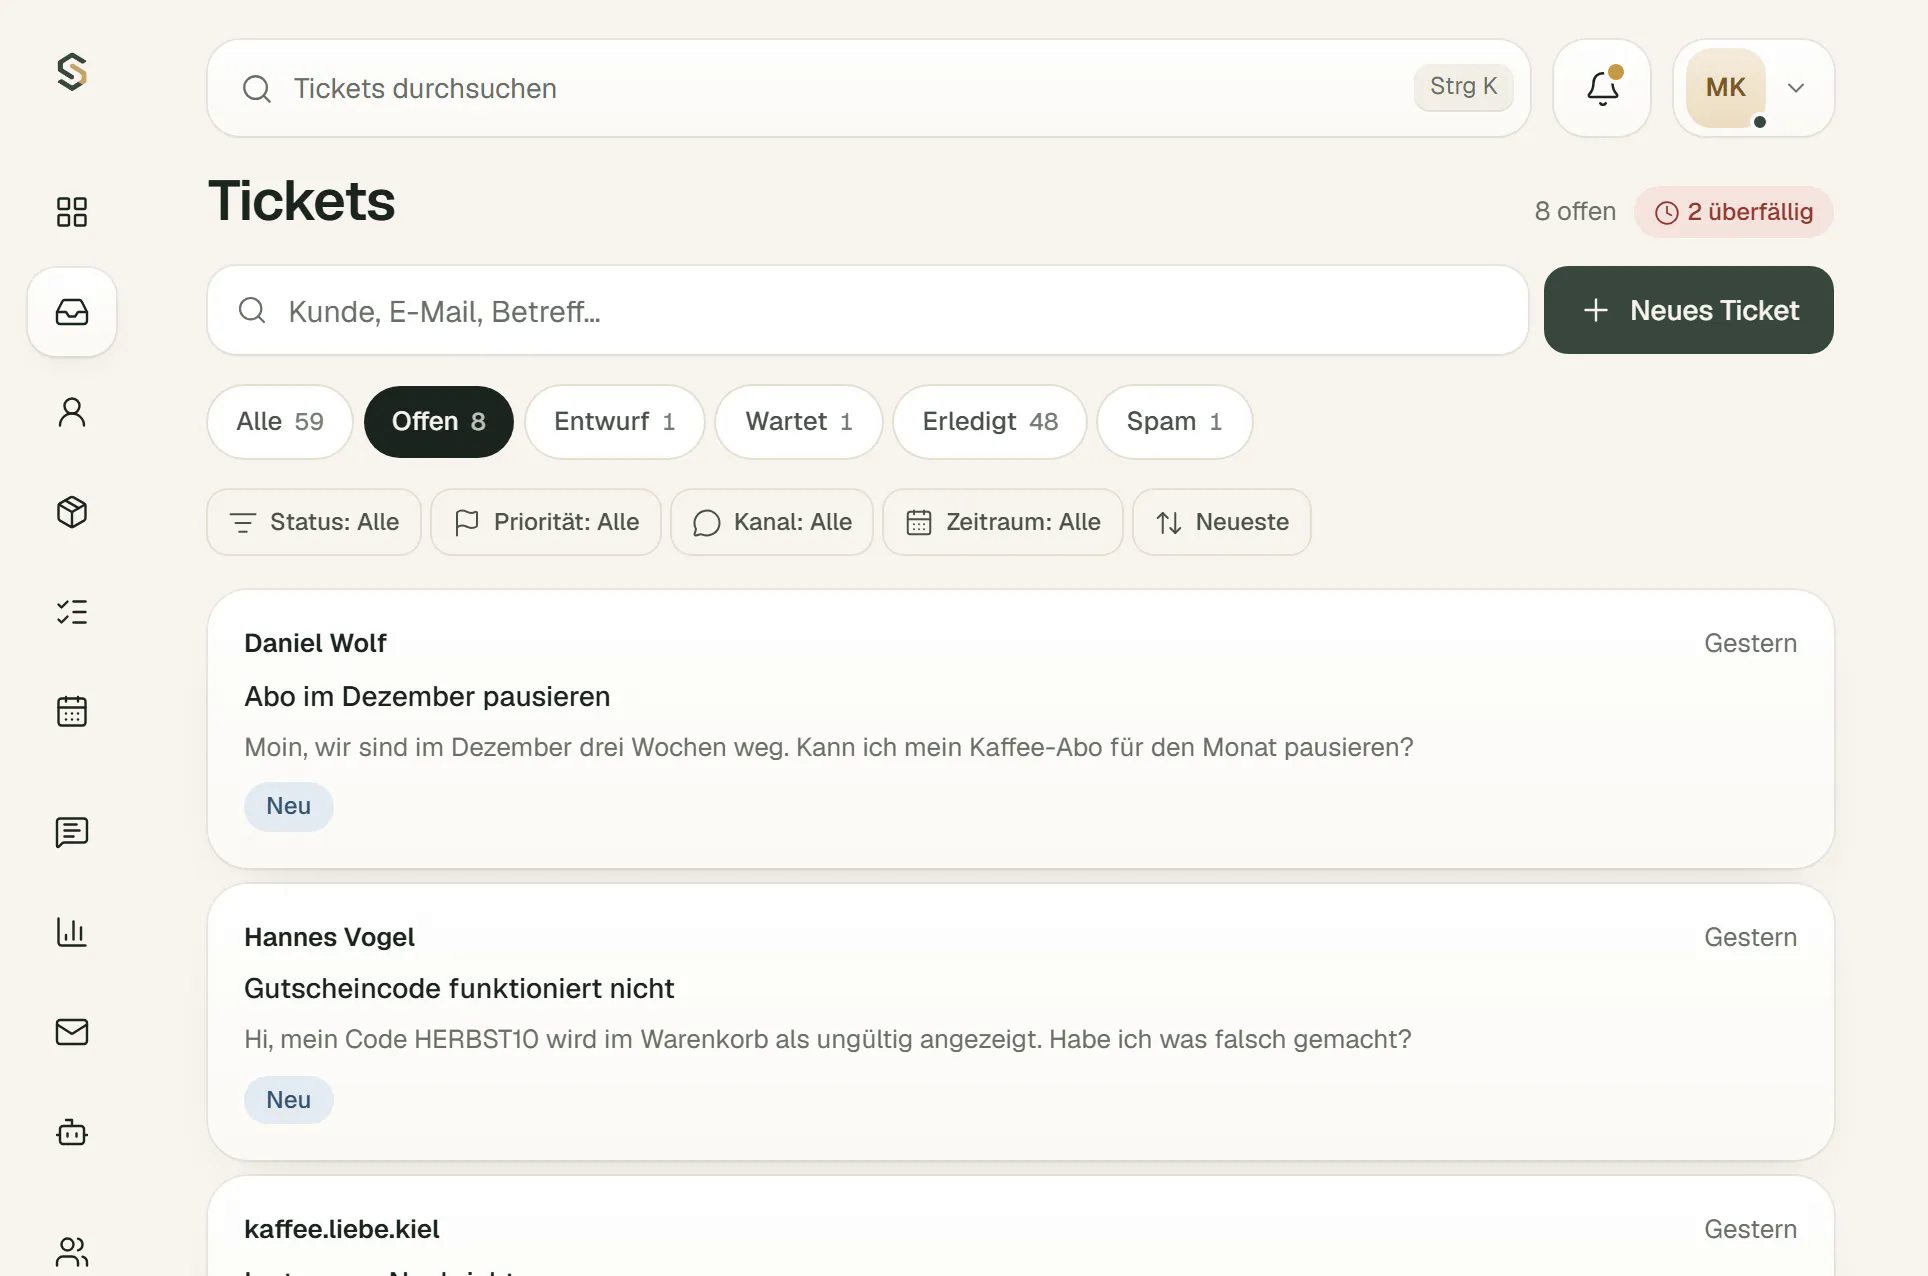Open the envelope mail icon in sidebar
Viewport: 1928px width, 1276px height.
72,1032
